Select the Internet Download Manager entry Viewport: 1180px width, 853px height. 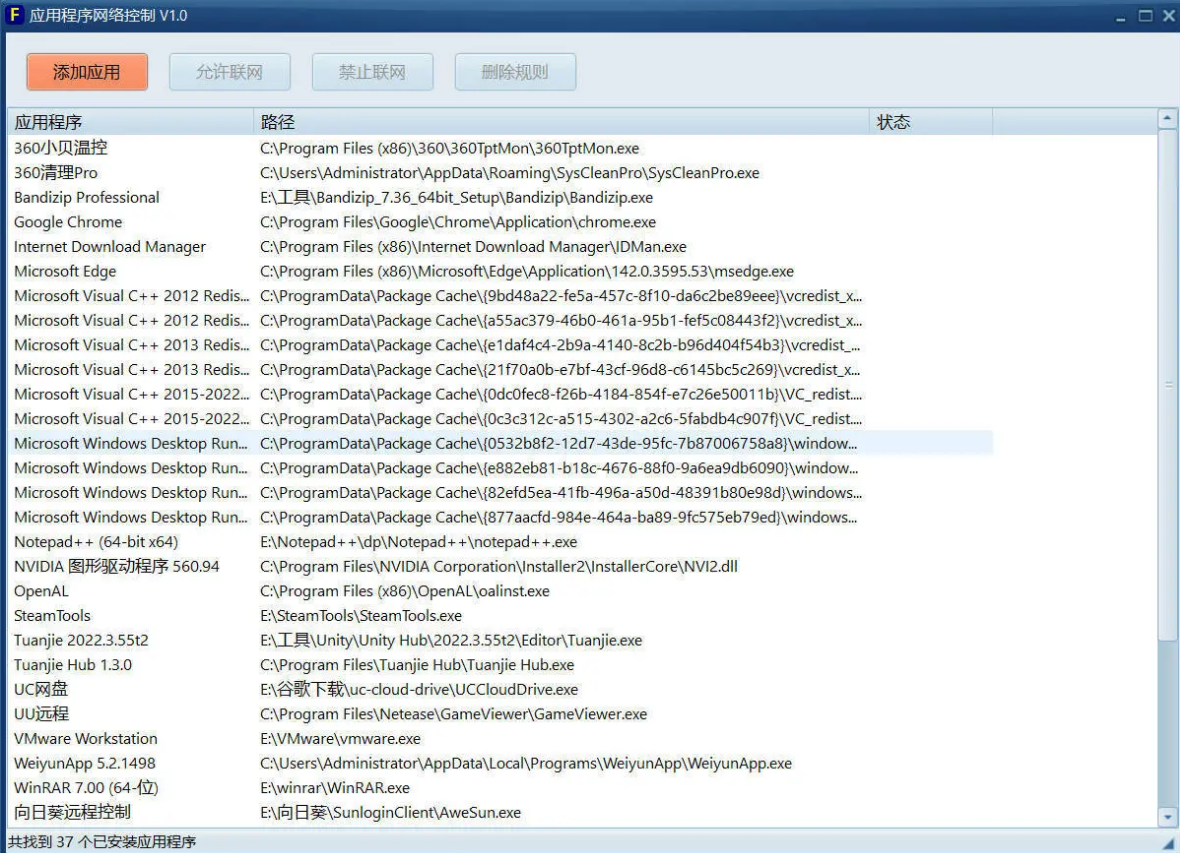point(110,247)
